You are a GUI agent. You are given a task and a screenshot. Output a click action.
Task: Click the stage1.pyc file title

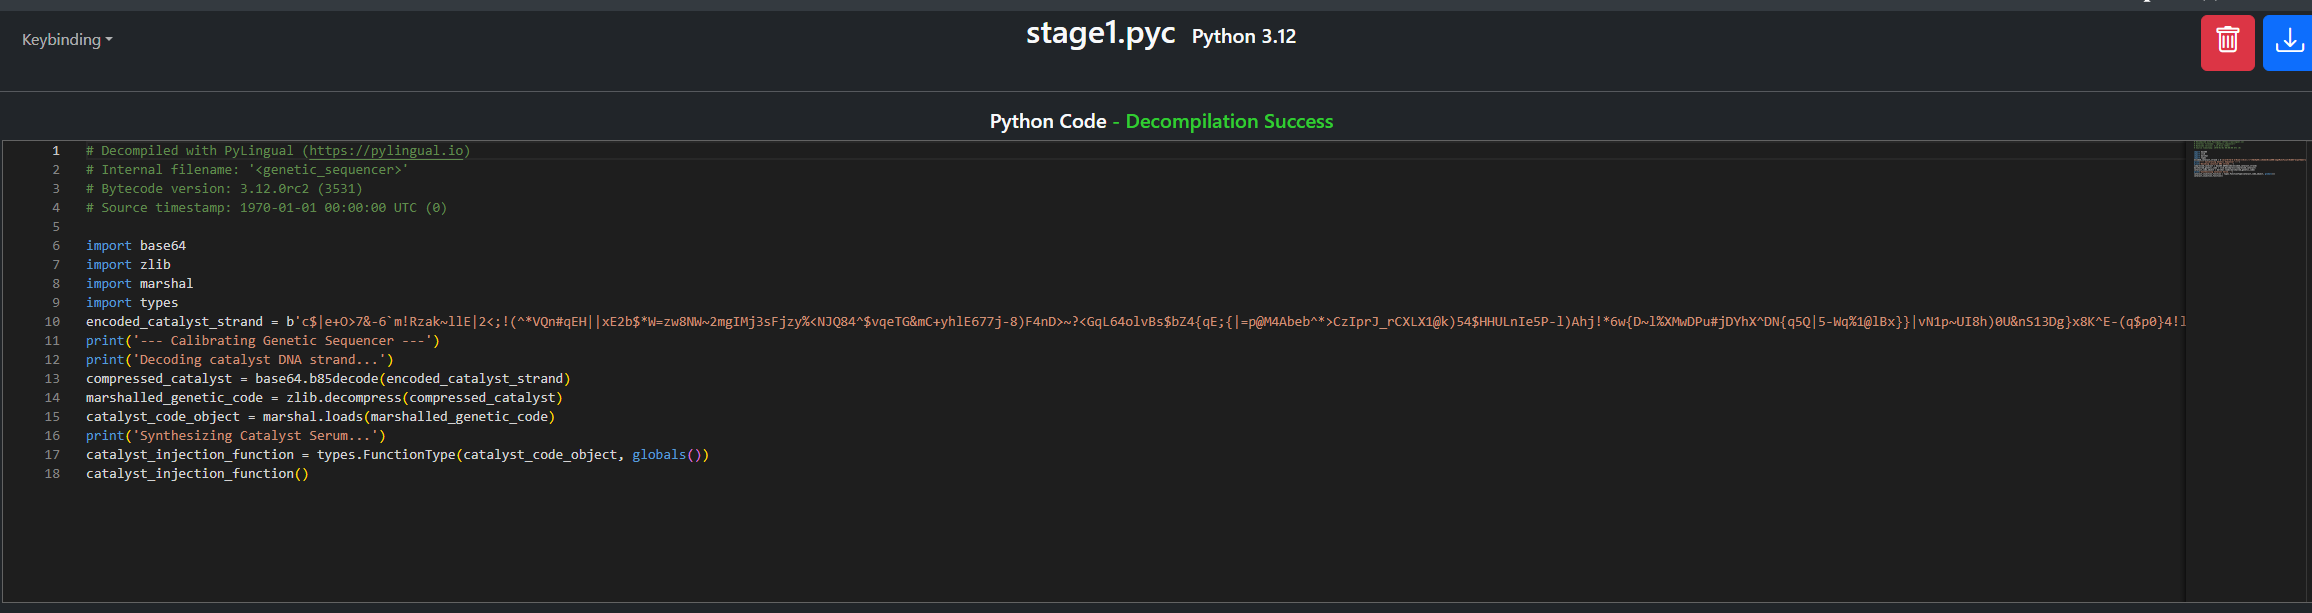[1100, 33]
